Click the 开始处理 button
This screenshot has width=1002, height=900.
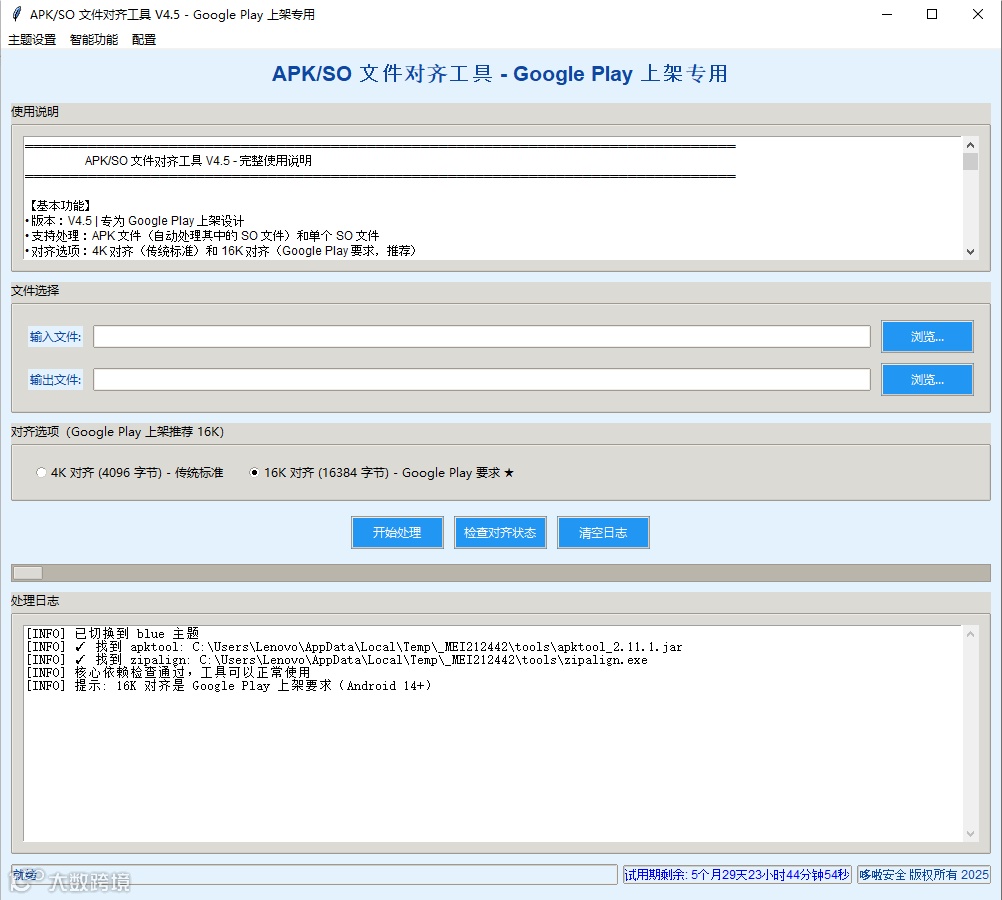397,532
